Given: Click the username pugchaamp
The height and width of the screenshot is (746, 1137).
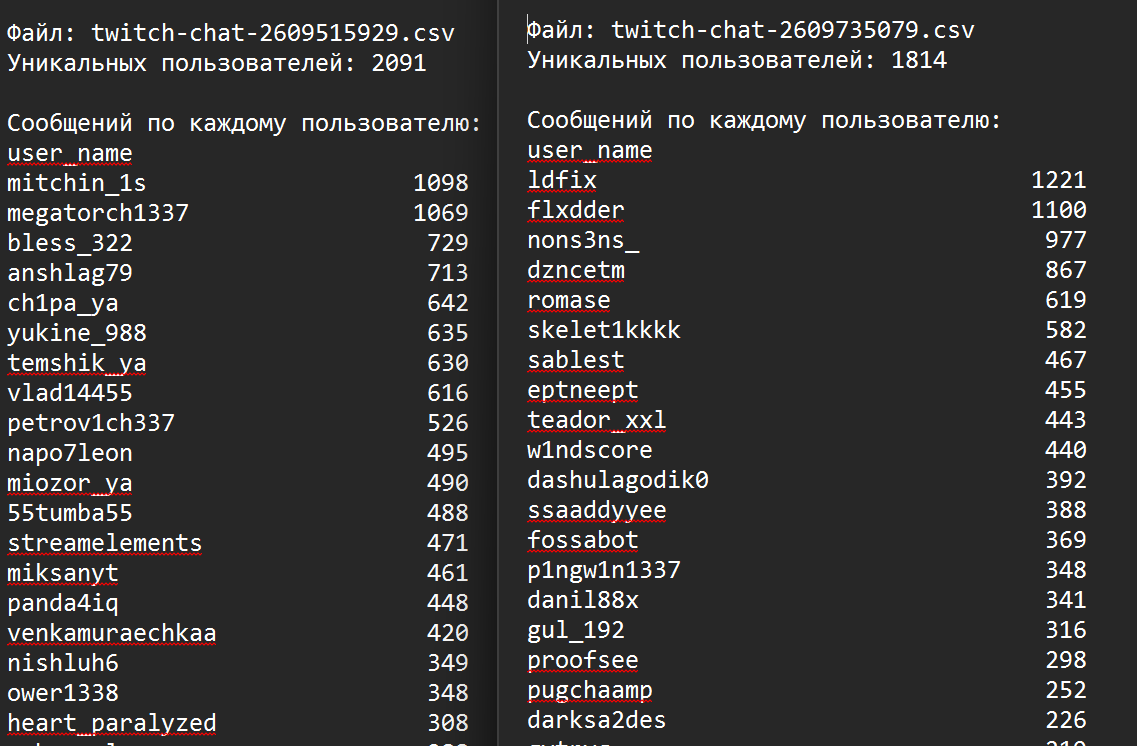Looking at the screenshot, I should 589,690.
